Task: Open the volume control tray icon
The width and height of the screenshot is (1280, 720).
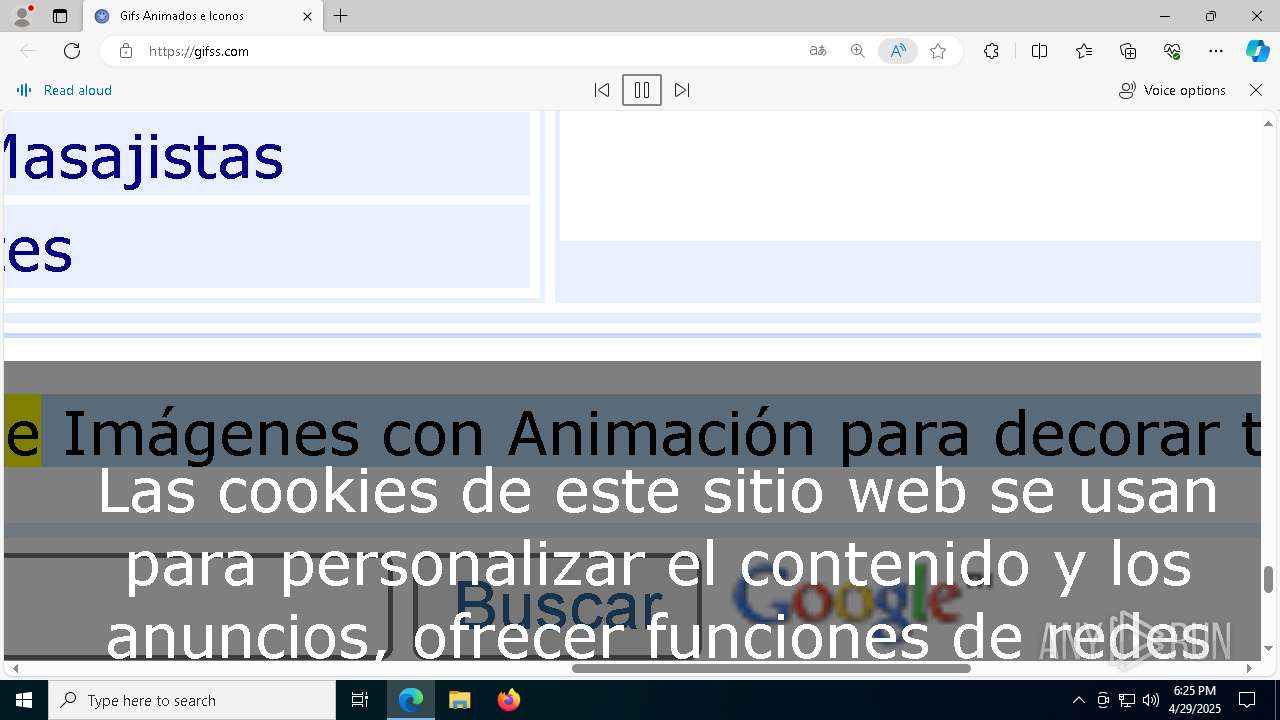Action: coord(1150,700)
